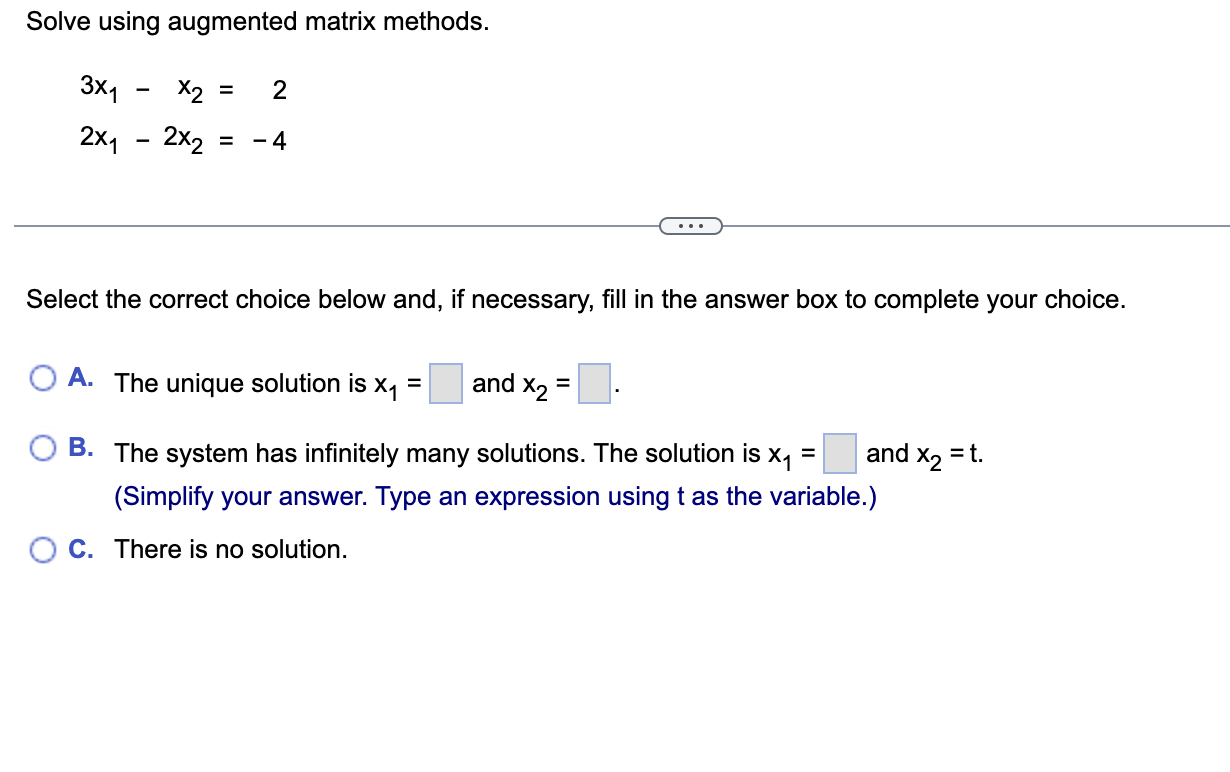The image size is (1230, 772).
Task: Click the x2 answer box in choice A
Action: [594, 383]
